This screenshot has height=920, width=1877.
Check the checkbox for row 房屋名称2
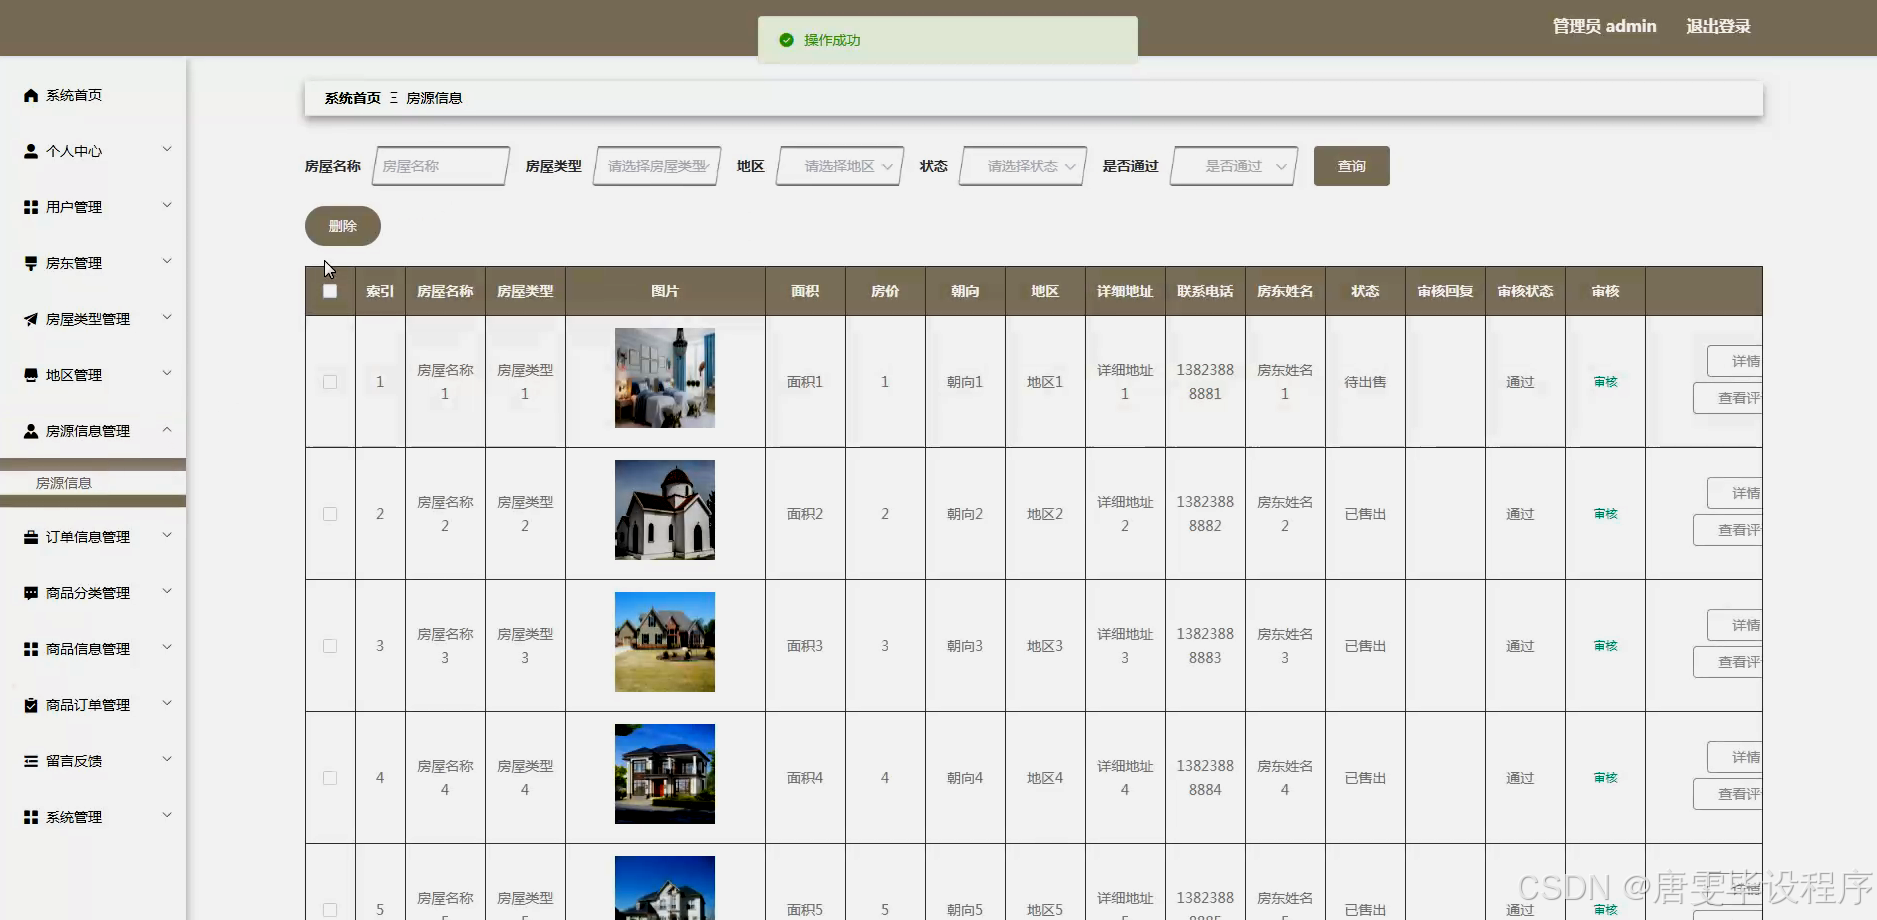point(330,514)
